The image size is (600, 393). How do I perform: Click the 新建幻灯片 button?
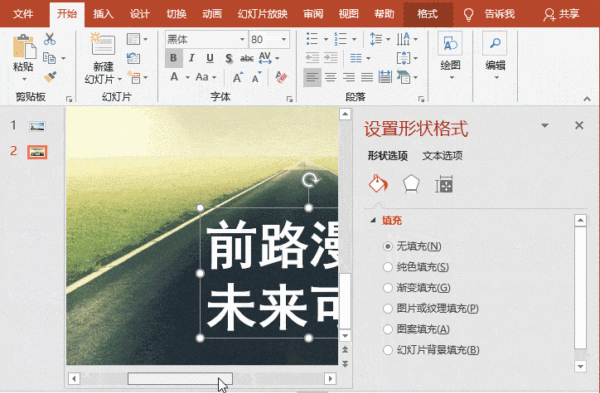[103, 58]
